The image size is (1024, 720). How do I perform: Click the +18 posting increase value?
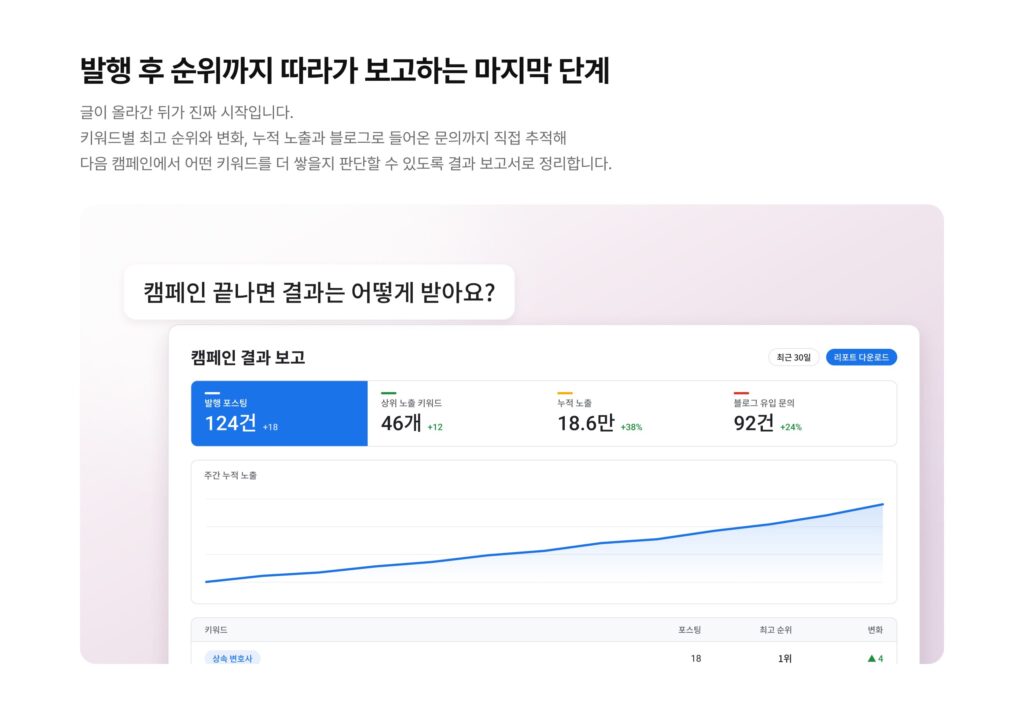pyautogui.click(x=270, y=427)
